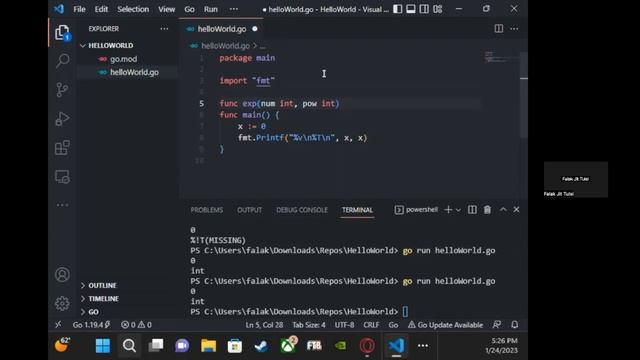Switch to the PROBLEMS panel tab
The image size is (640, 360).
tap(207, 210)
